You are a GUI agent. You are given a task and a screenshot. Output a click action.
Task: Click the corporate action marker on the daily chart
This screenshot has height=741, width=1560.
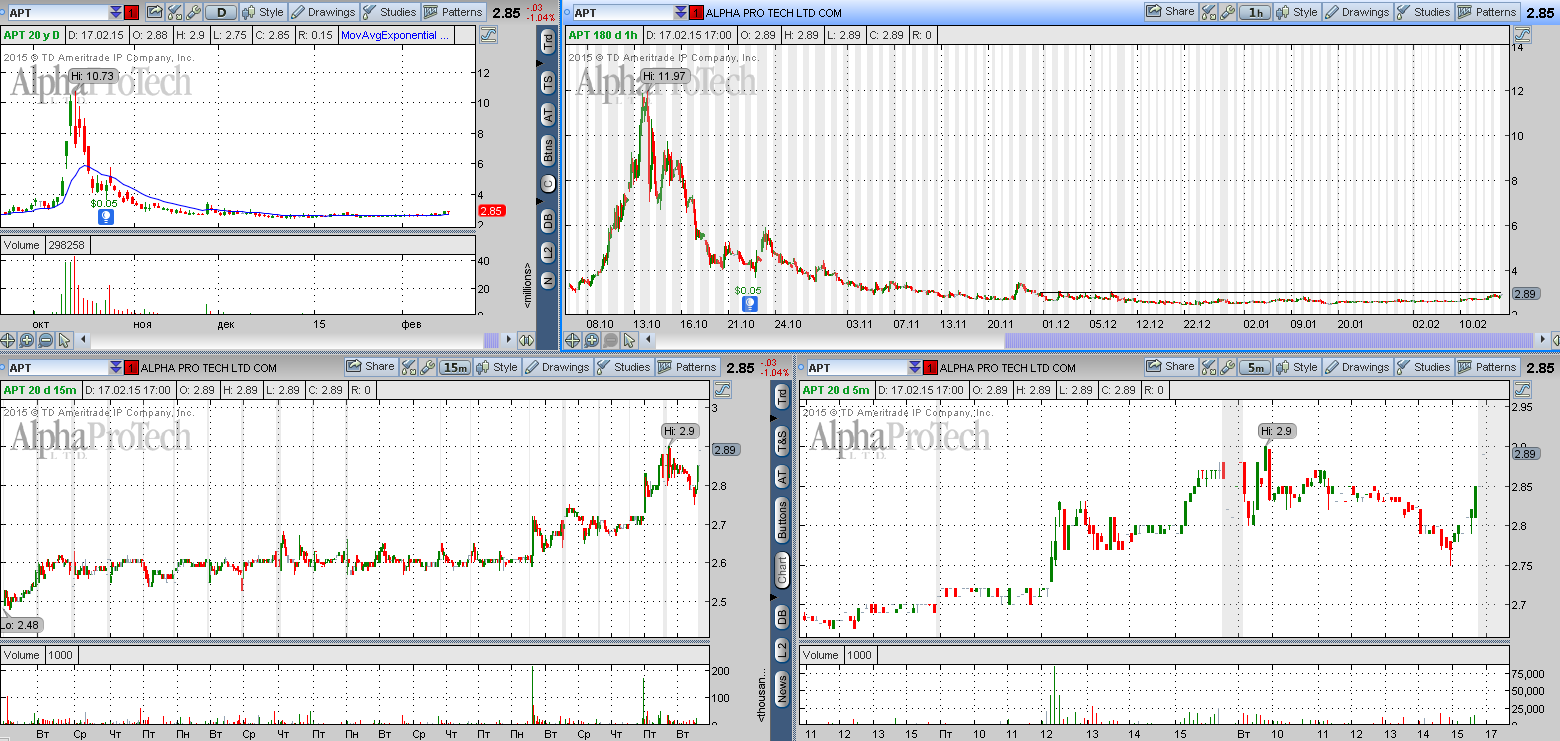105,215
